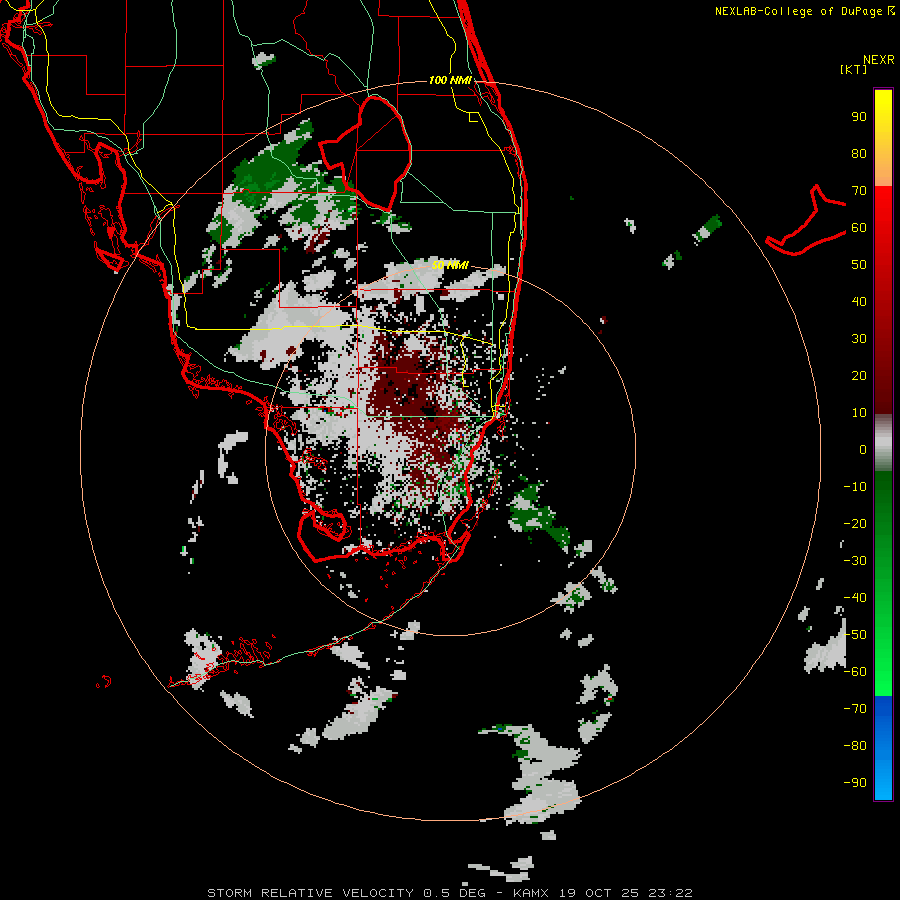
Task: Click the 0 value on velocity scale
Action: 863,449
